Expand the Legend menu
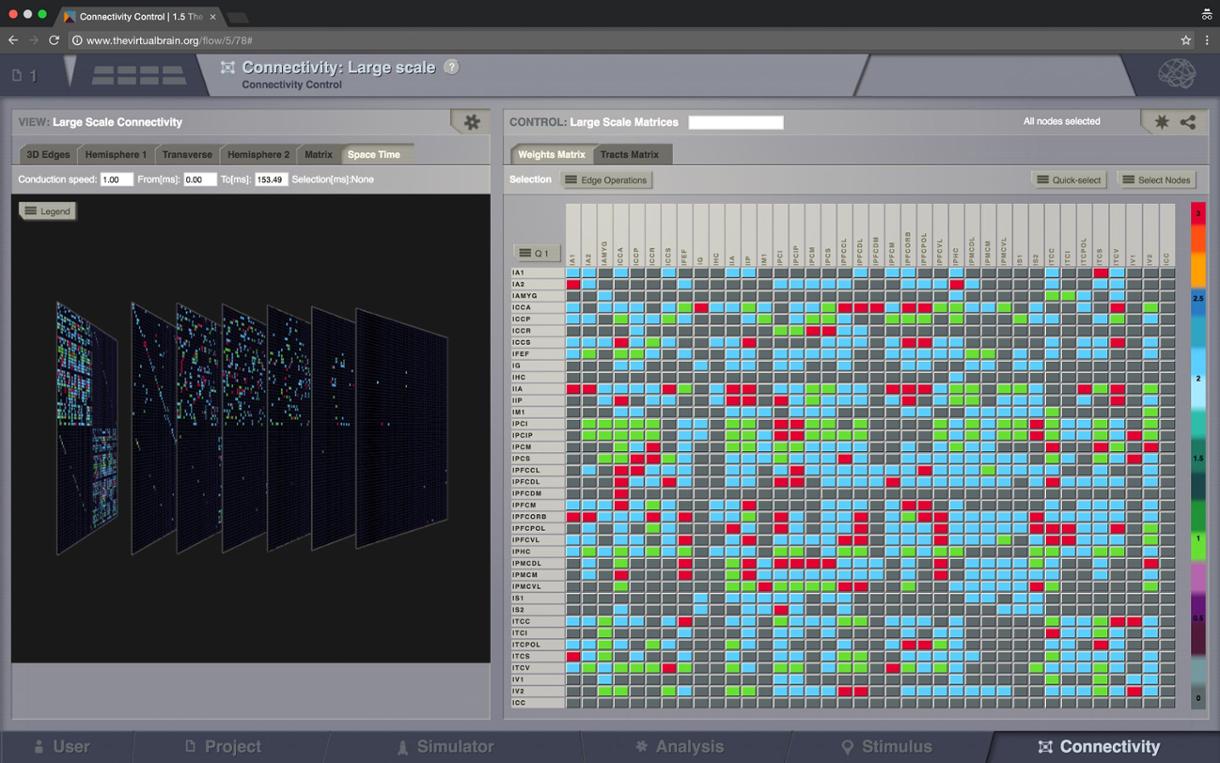The image size is (1220, 763). pyautogui.click(x=47, y=211)
